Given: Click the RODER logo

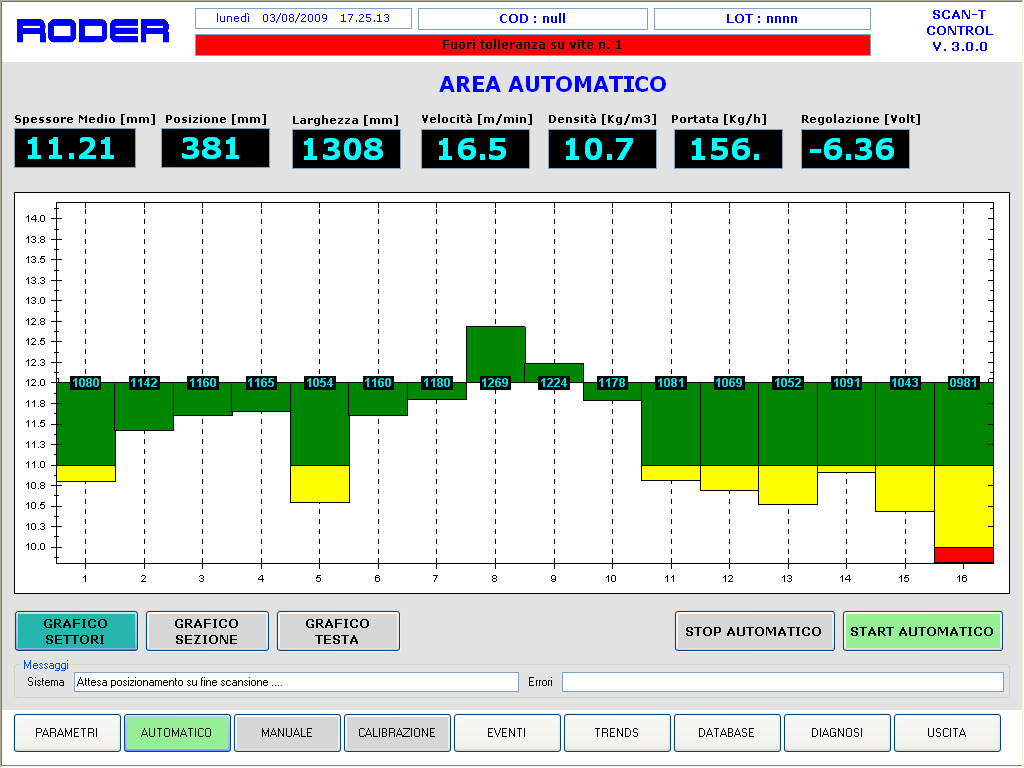Looking at the screenshot, I should click(x=93, y=31).
